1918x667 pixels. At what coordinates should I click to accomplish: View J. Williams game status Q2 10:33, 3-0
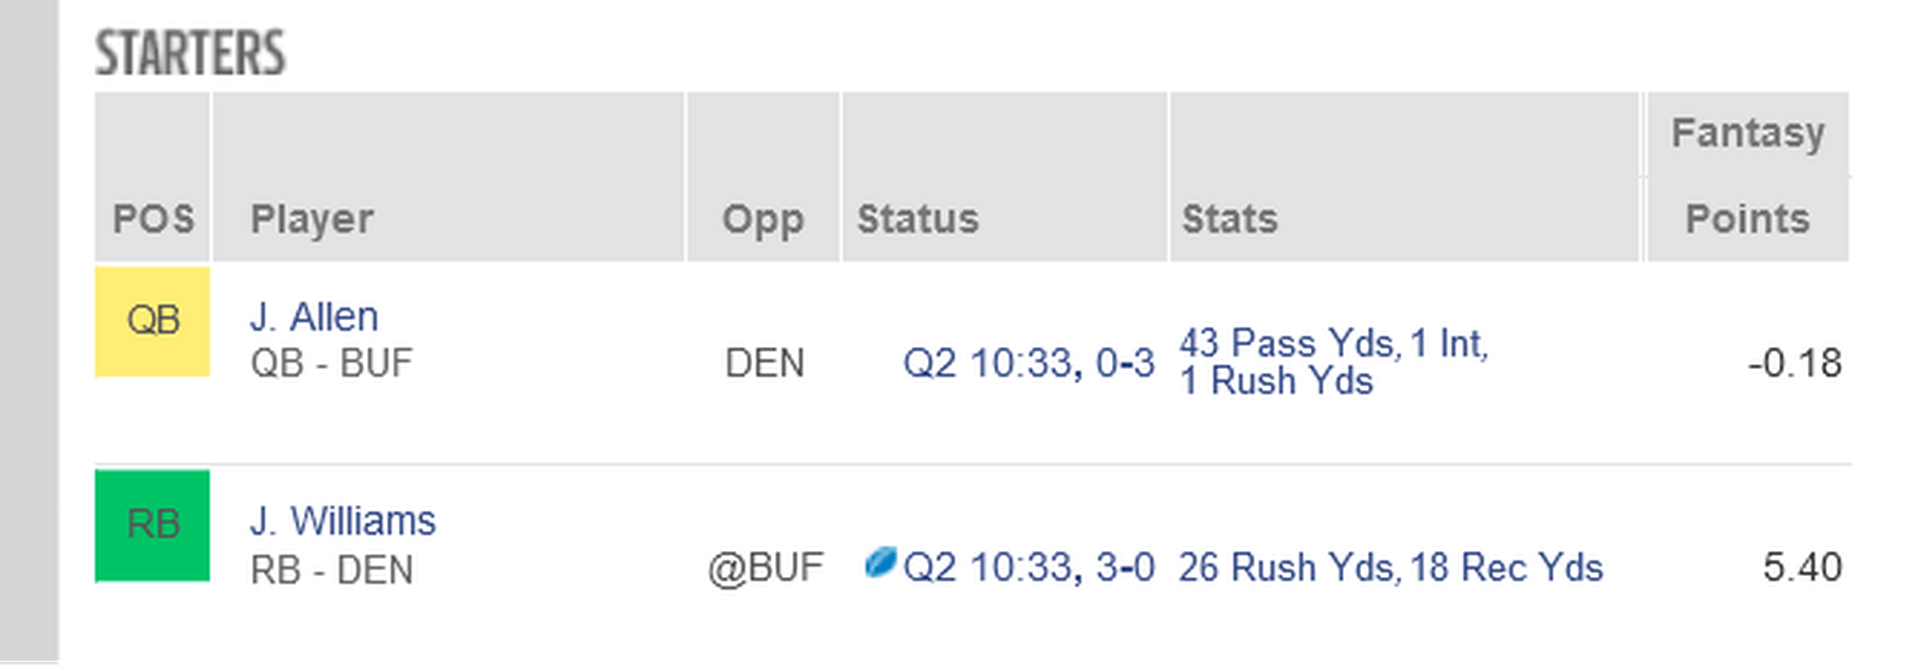pos(1029,567)
